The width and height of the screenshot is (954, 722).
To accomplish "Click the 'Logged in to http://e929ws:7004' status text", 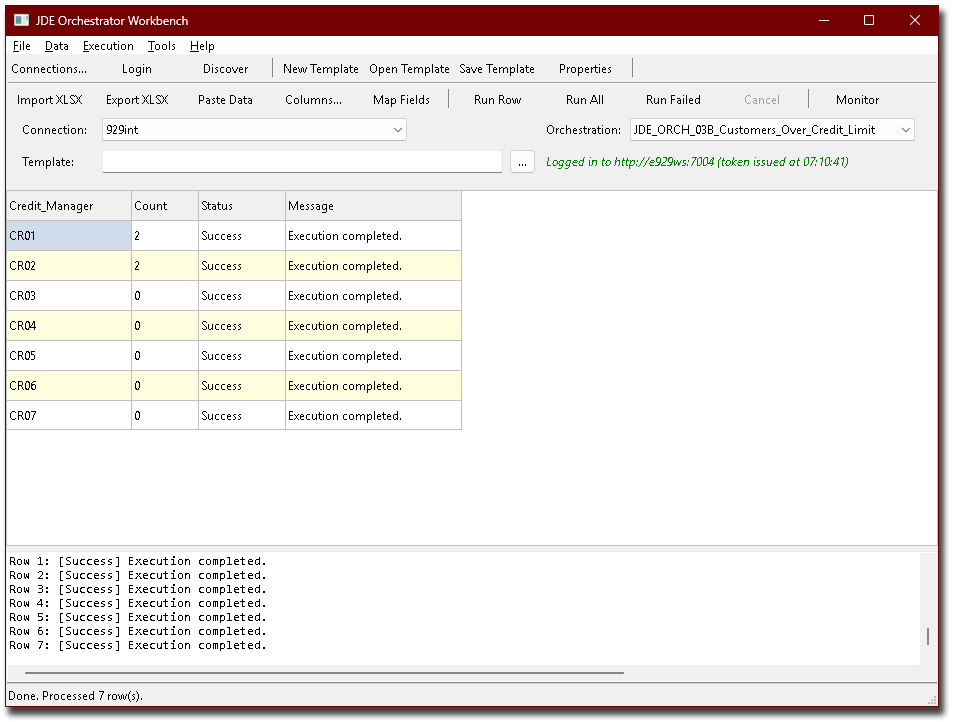I will coord(697,162).
